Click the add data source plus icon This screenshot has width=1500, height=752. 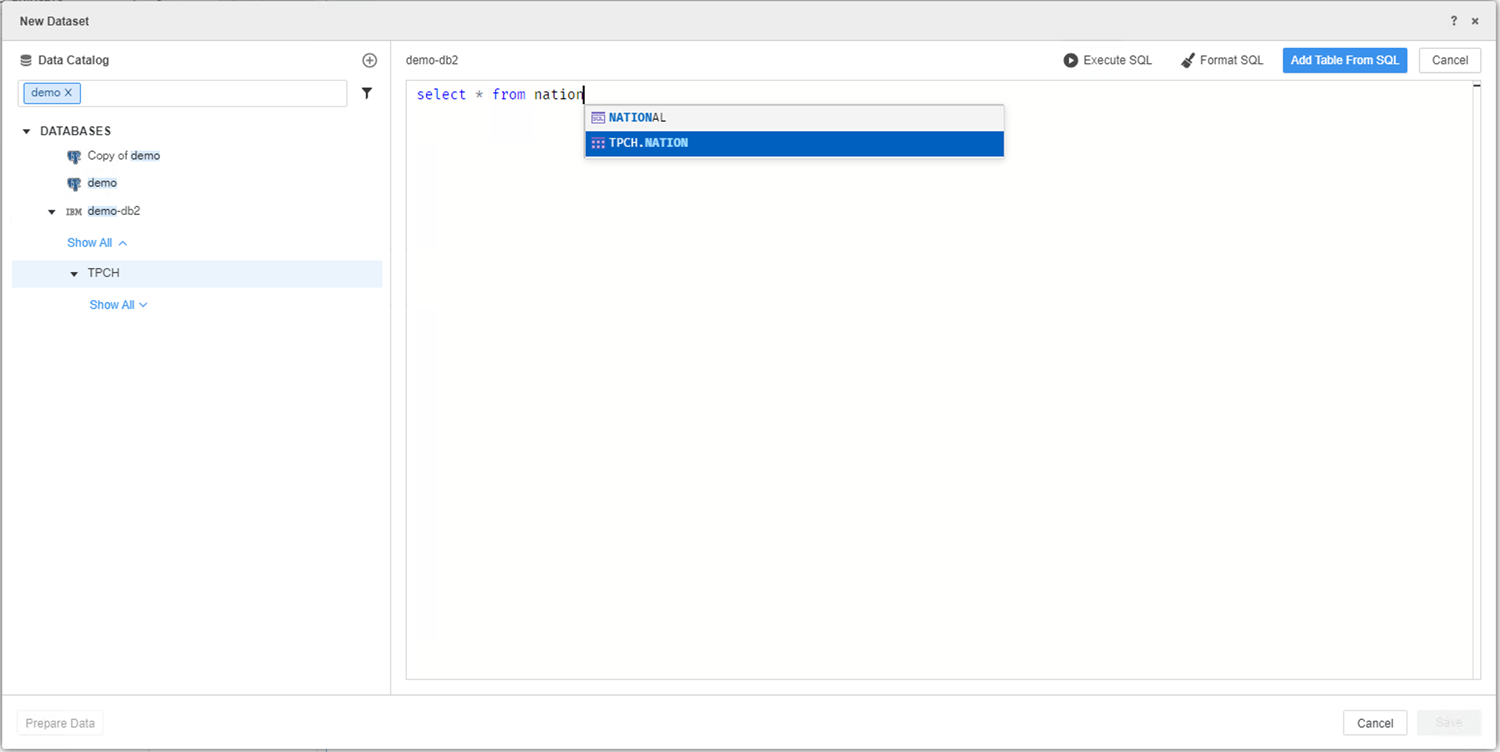(x=369, y=60)
